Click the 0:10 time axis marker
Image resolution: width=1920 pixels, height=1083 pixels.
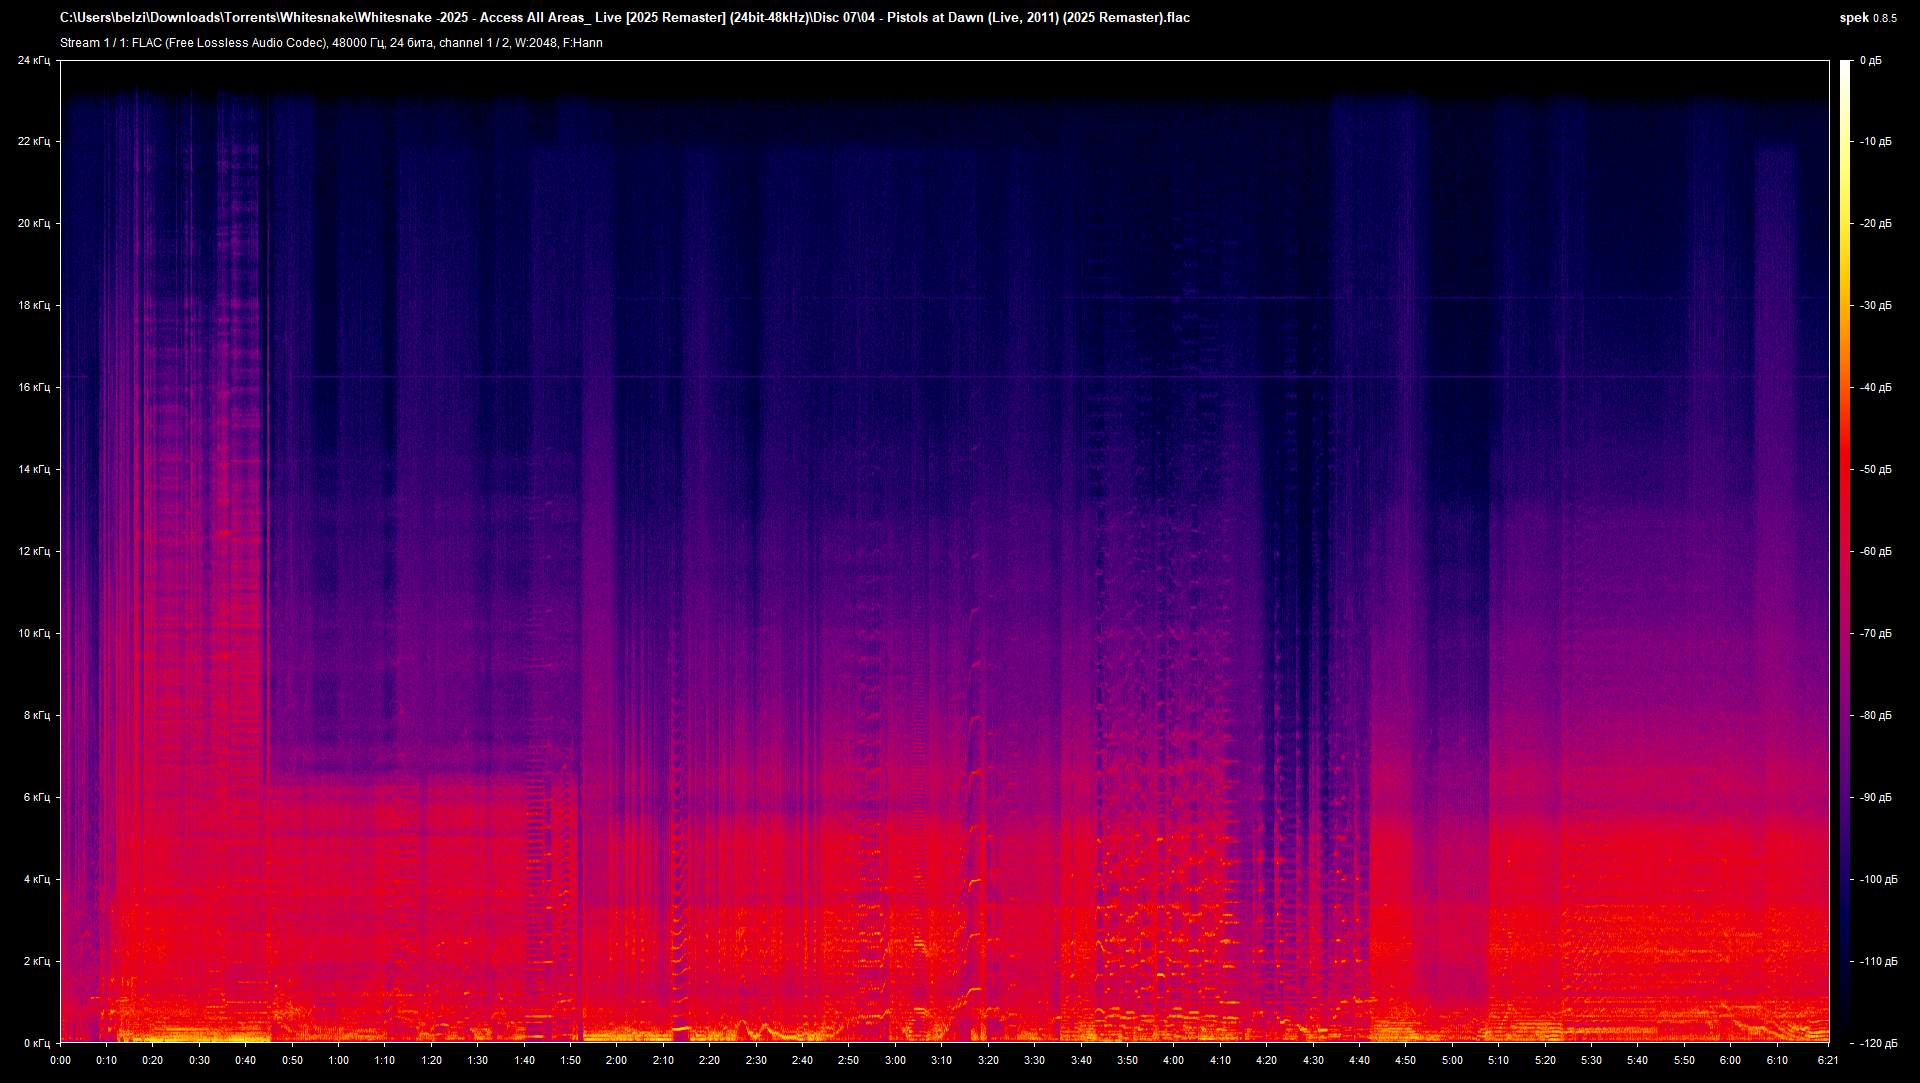(x=106, y=1060)
